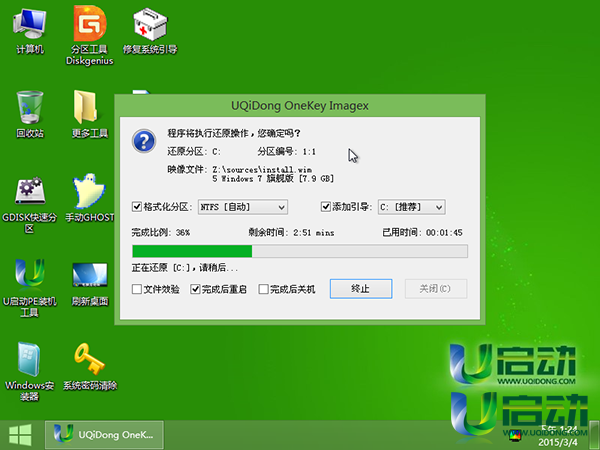Enable 文件效验 checkbox
The width and height of the screenshot is (600, 450).
click(x=137, y=289)
